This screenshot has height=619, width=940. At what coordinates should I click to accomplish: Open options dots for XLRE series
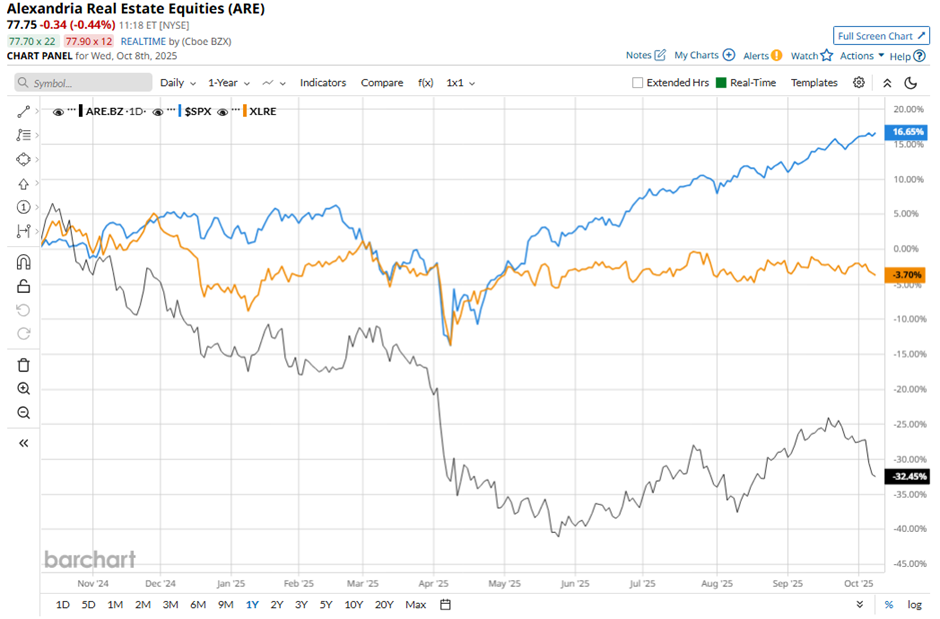[x=236, y=110]
